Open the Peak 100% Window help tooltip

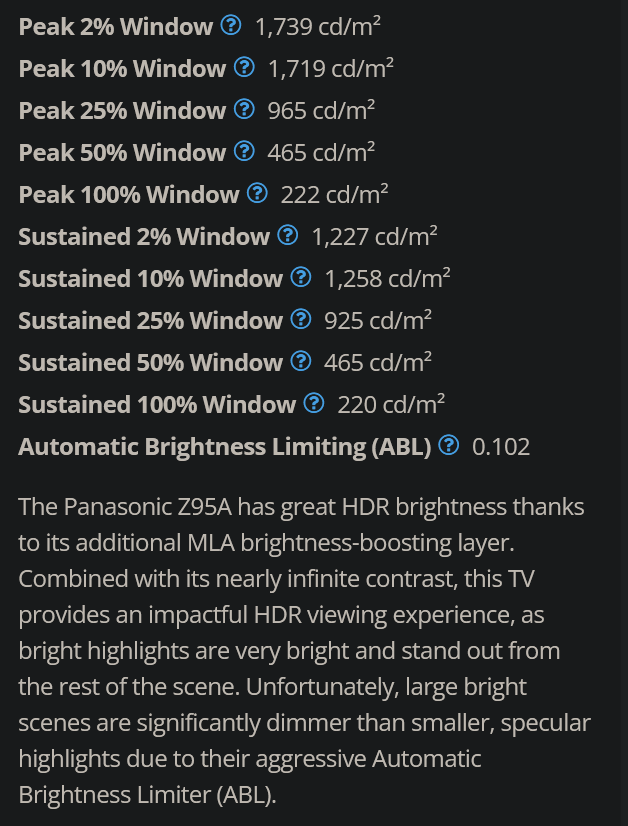(258, 193)
